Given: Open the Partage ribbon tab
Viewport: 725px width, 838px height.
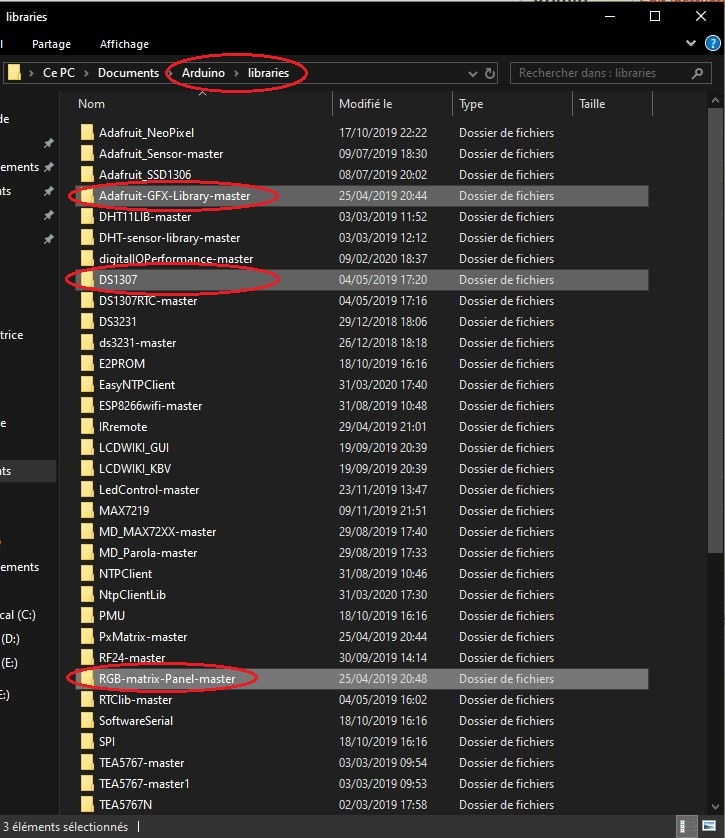Looking at the screenshot, I should click(51, 44).
